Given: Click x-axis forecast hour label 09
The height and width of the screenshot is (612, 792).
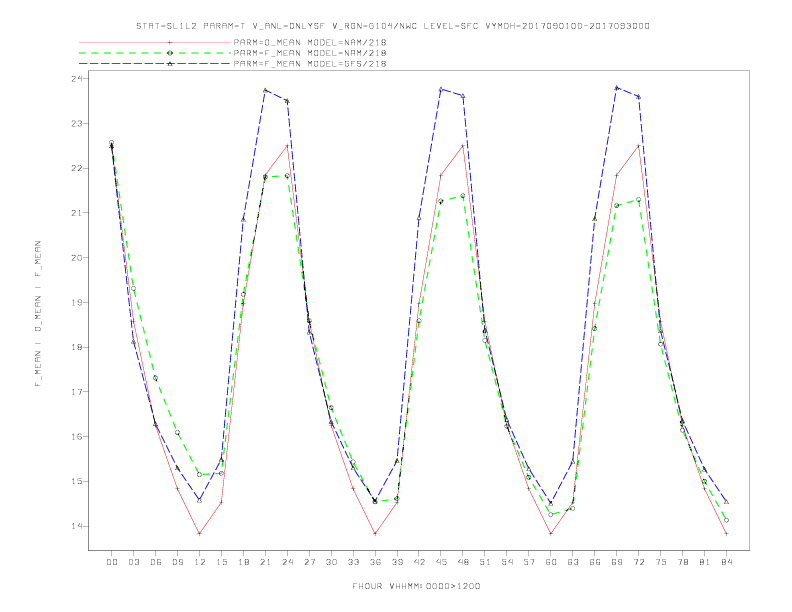Looking at the screenshot, I should (177, 562).
